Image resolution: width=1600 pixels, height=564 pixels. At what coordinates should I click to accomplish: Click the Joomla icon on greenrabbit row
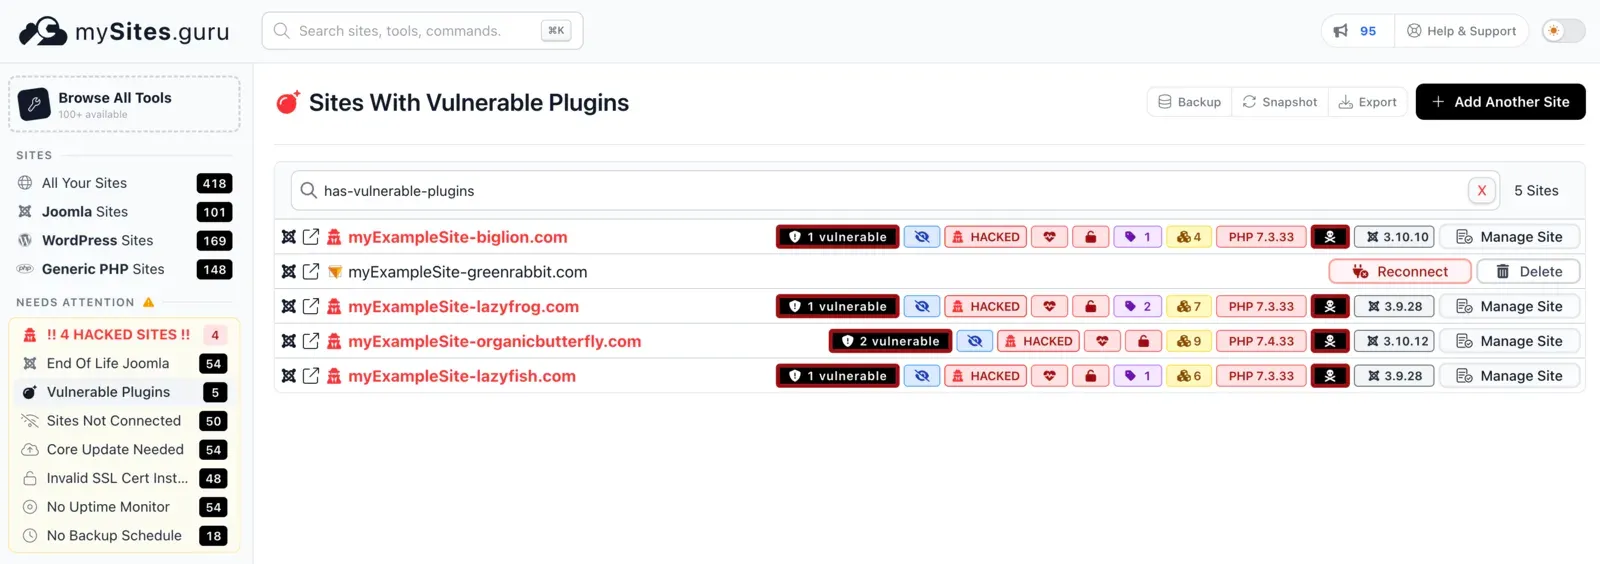[288, 272]
